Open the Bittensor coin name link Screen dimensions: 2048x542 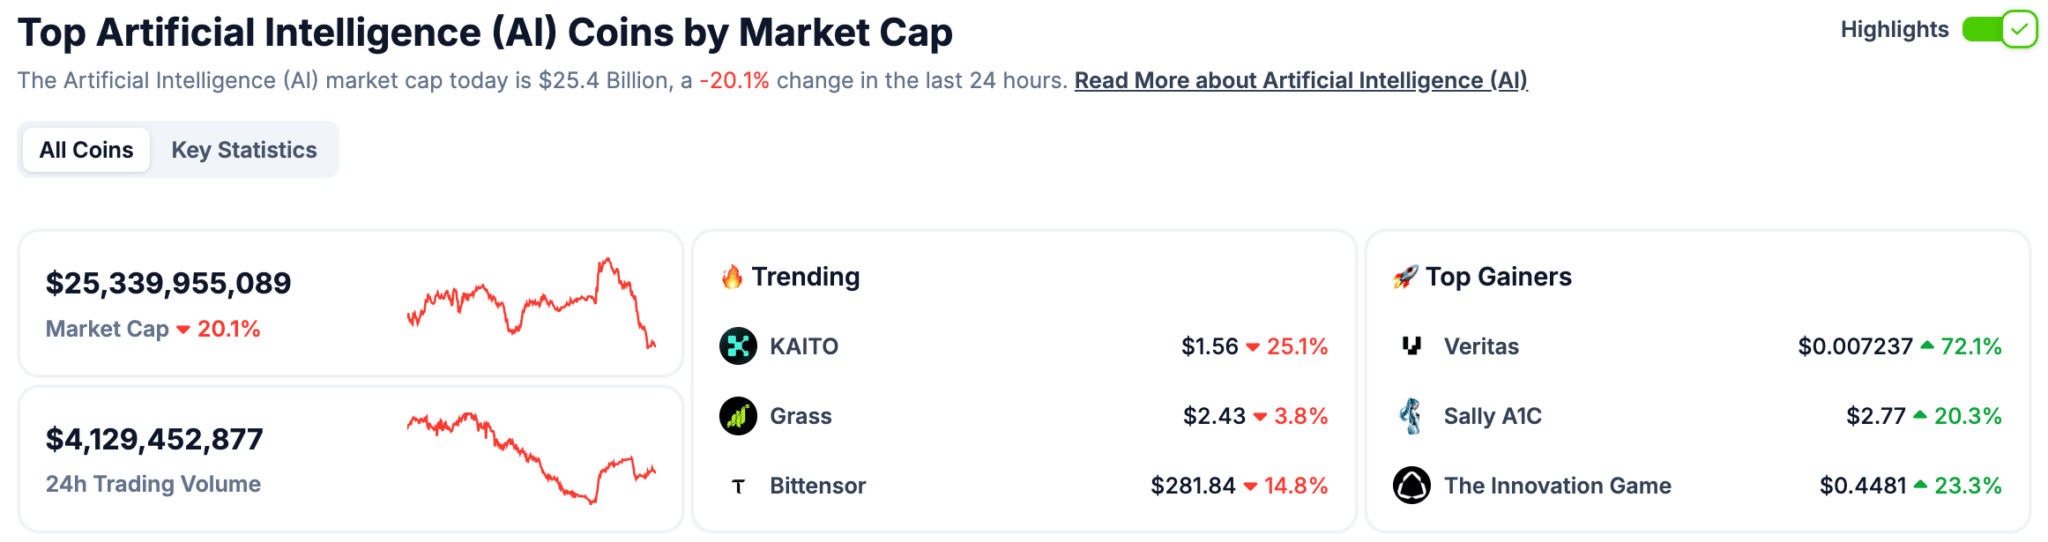pyautogui.click(x=818, y=486)
